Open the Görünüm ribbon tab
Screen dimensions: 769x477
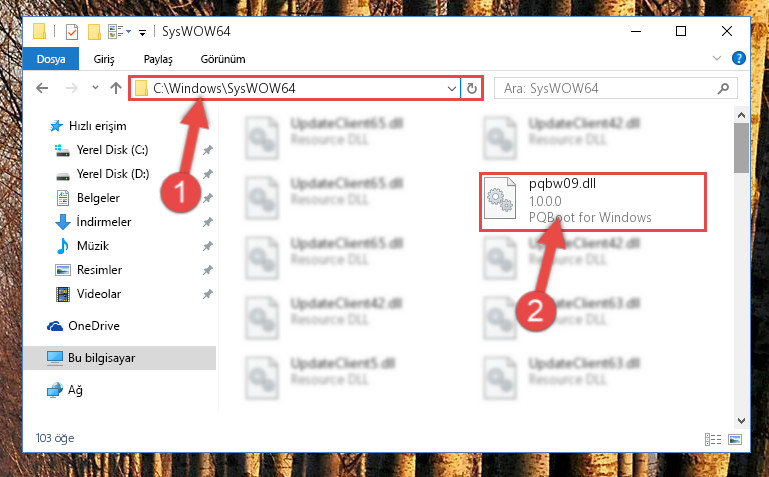(223, 59)
